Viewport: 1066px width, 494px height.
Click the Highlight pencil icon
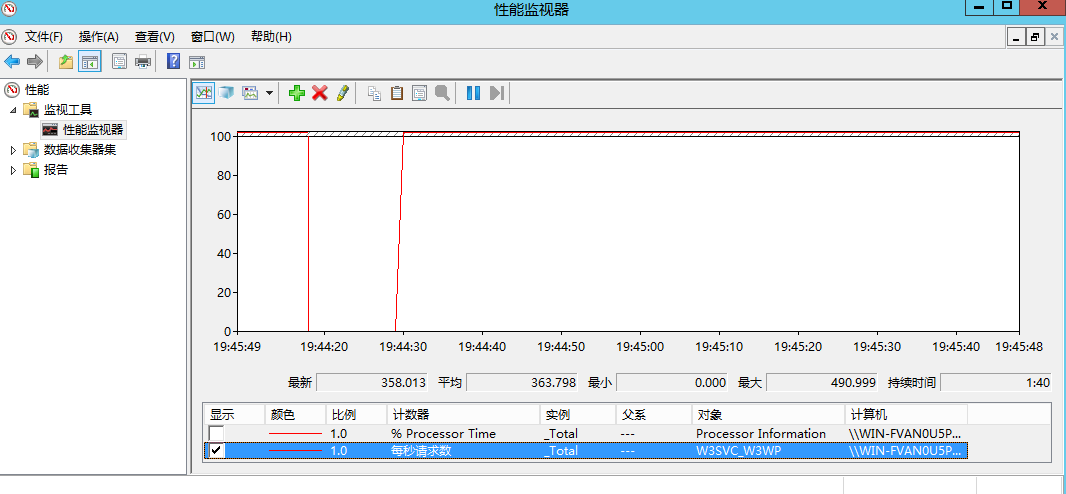pos(343,93)
